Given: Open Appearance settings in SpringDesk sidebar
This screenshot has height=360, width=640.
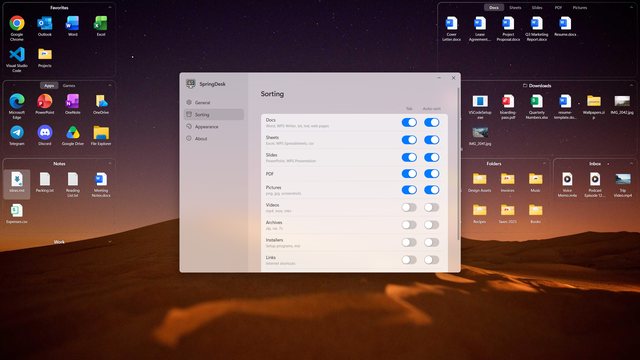Looking at the screenshot, I should (214, 127).
